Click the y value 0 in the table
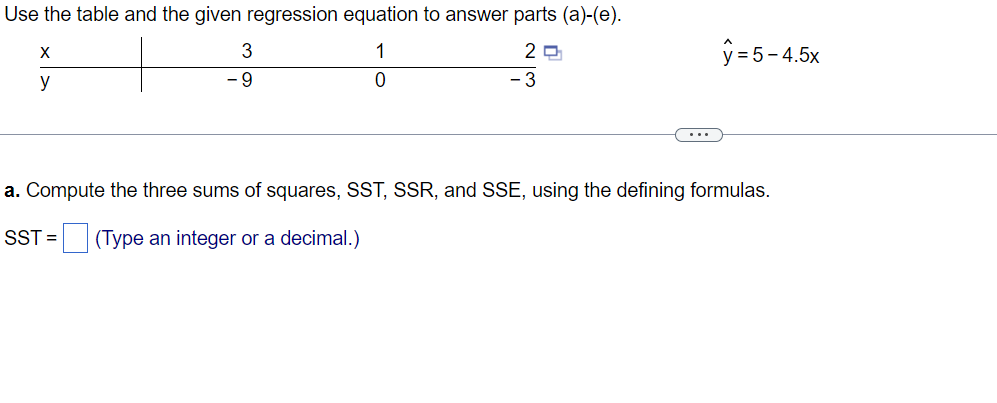Image resolution: width=997 pixels, height=403 pixels. tap(380, 81)
